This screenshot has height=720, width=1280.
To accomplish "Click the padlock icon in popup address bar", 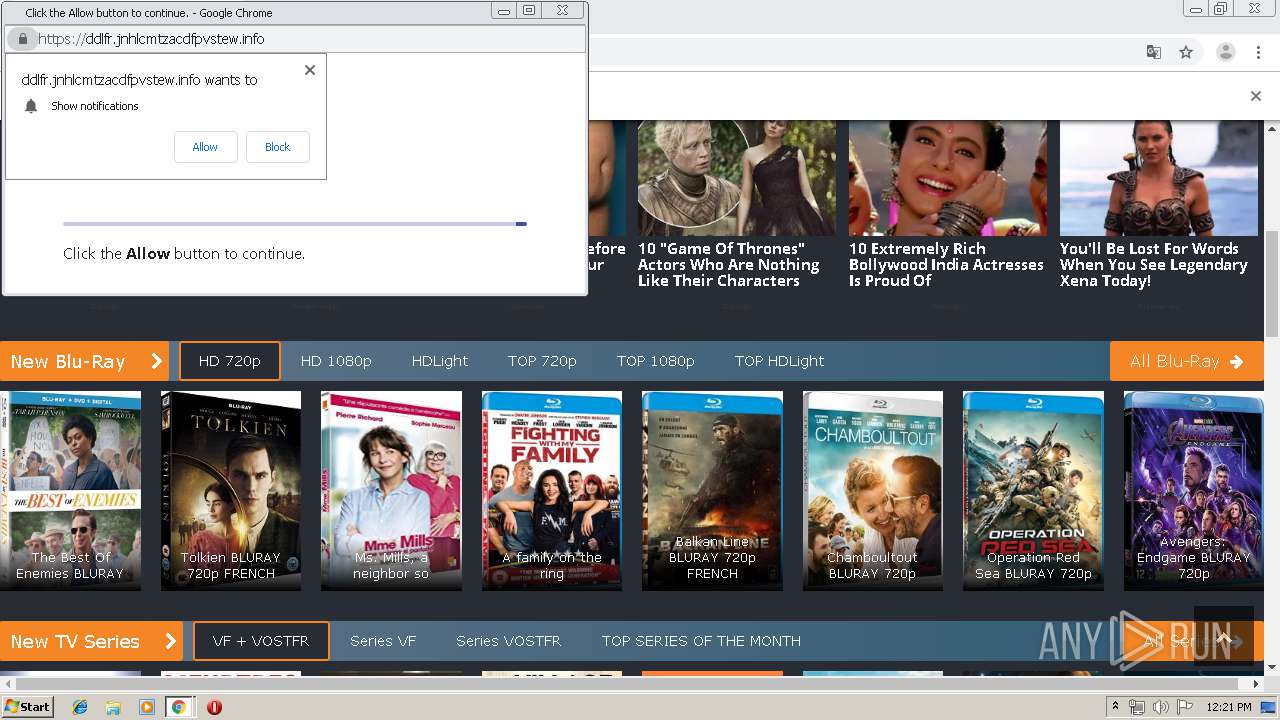I will point(23,39).
